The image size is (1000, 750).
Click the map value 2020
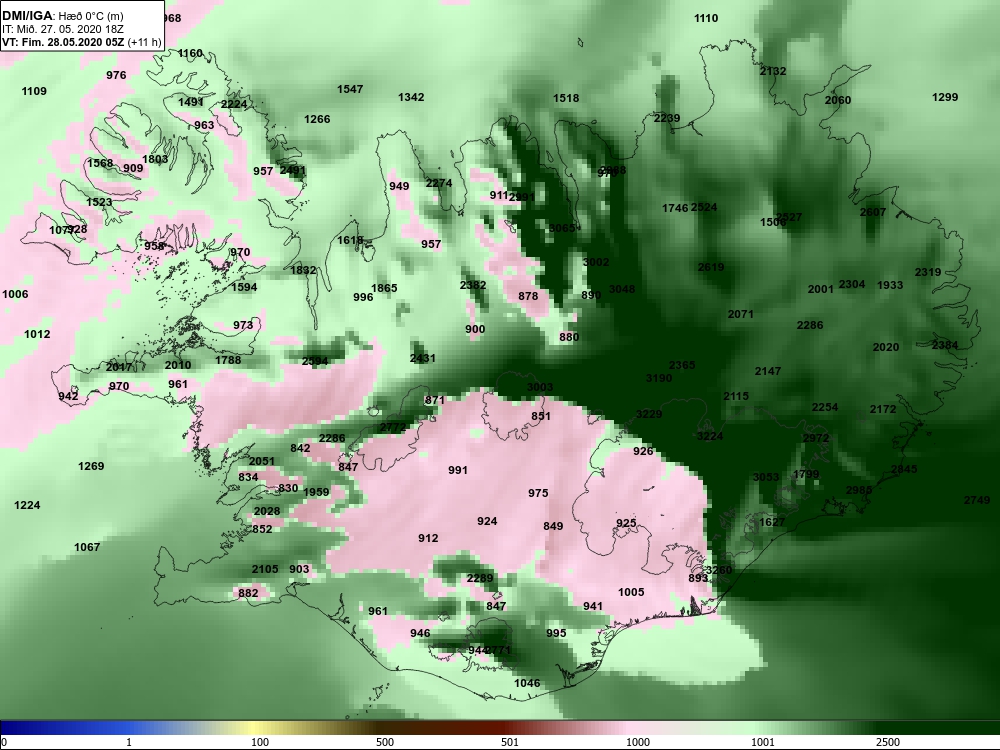(886, 348)
